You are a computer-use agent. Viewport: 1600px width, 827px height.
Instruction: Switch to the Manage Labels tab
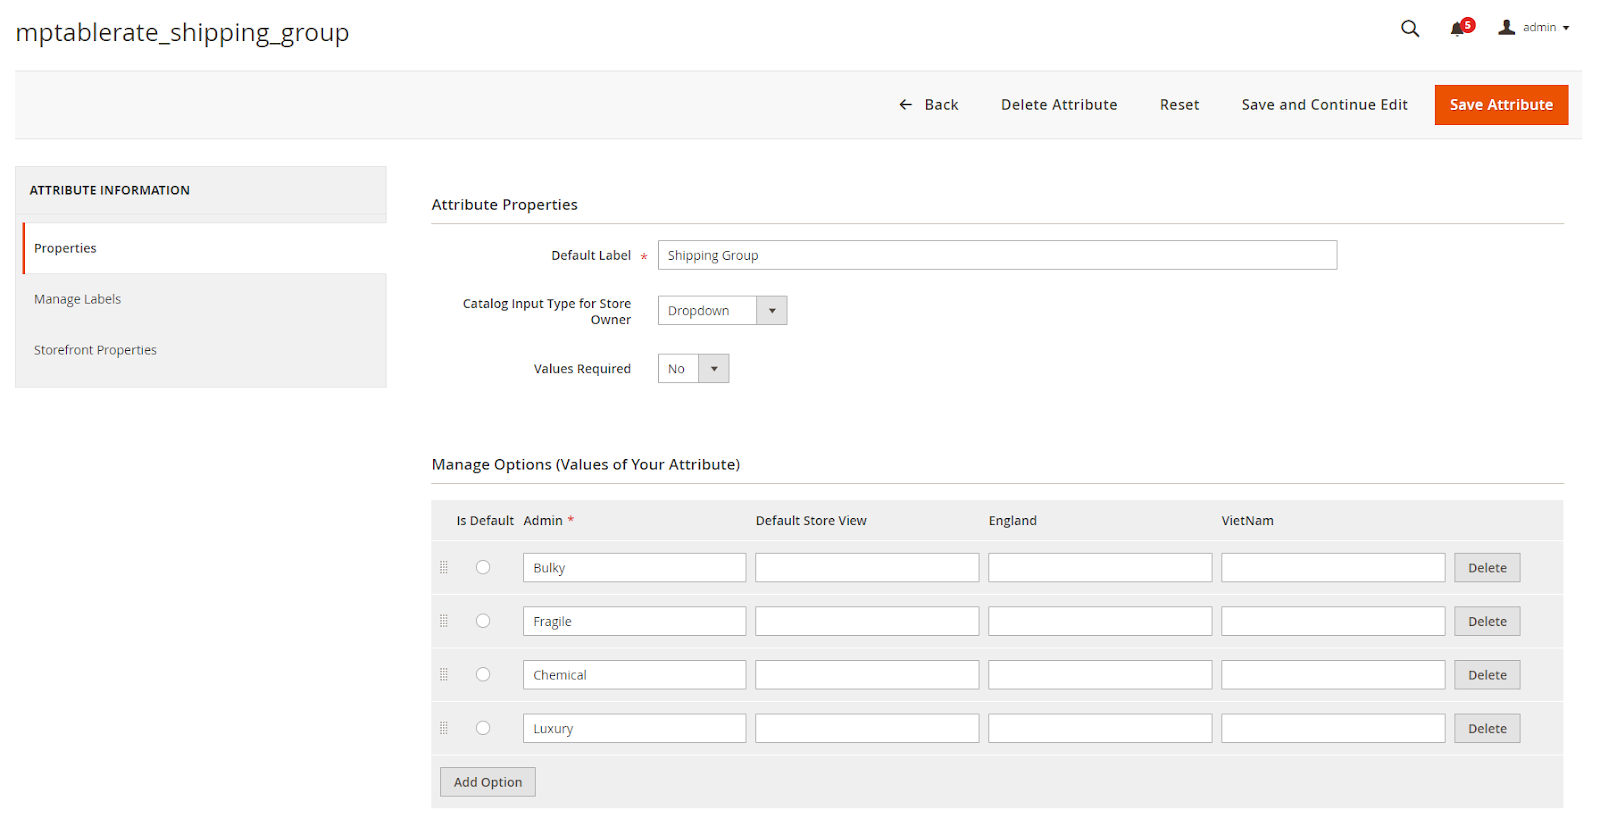[78, 299]
